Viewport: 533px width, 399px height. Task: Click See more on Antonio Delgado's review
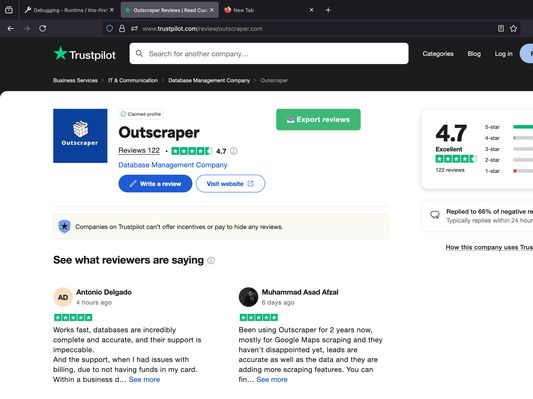144,380
